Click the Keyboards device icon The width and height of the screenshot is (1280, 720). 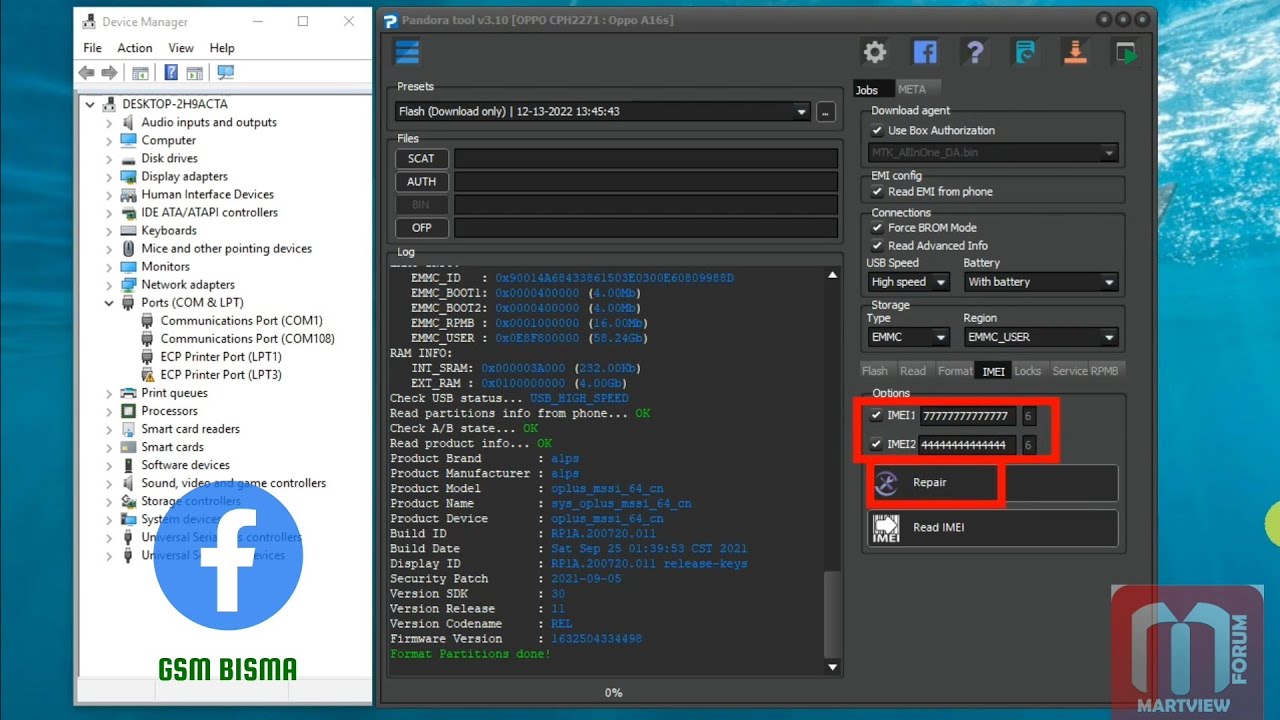128,230
